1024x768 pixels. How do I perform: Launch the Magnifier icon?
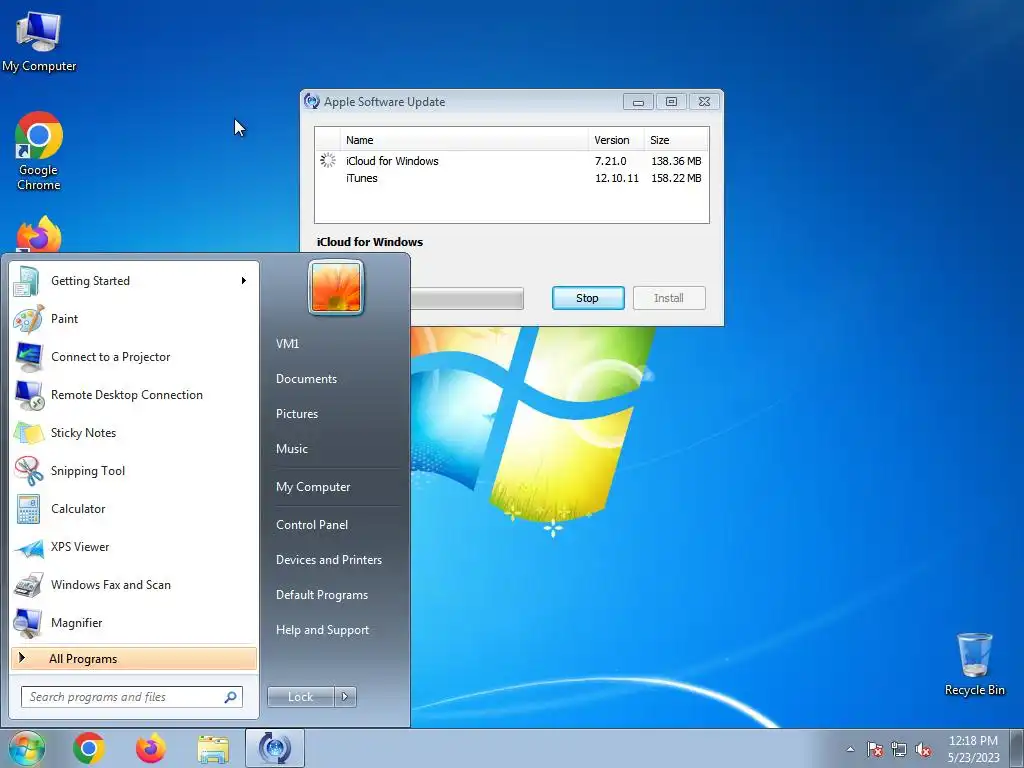point(27,622)
